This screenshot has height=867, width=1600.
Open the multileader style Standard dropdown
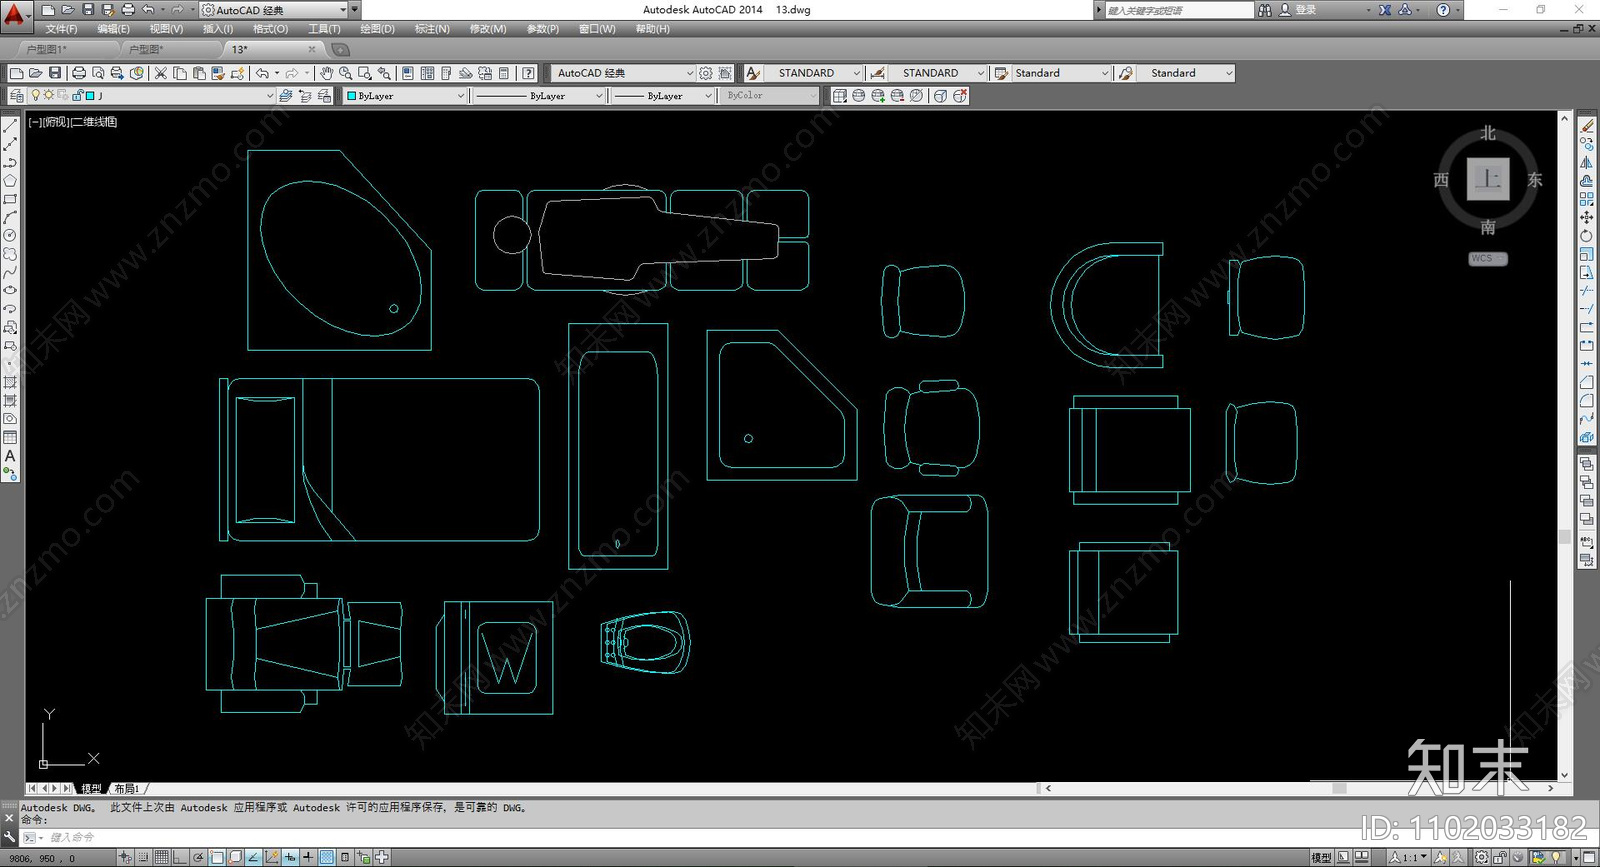1186,73
